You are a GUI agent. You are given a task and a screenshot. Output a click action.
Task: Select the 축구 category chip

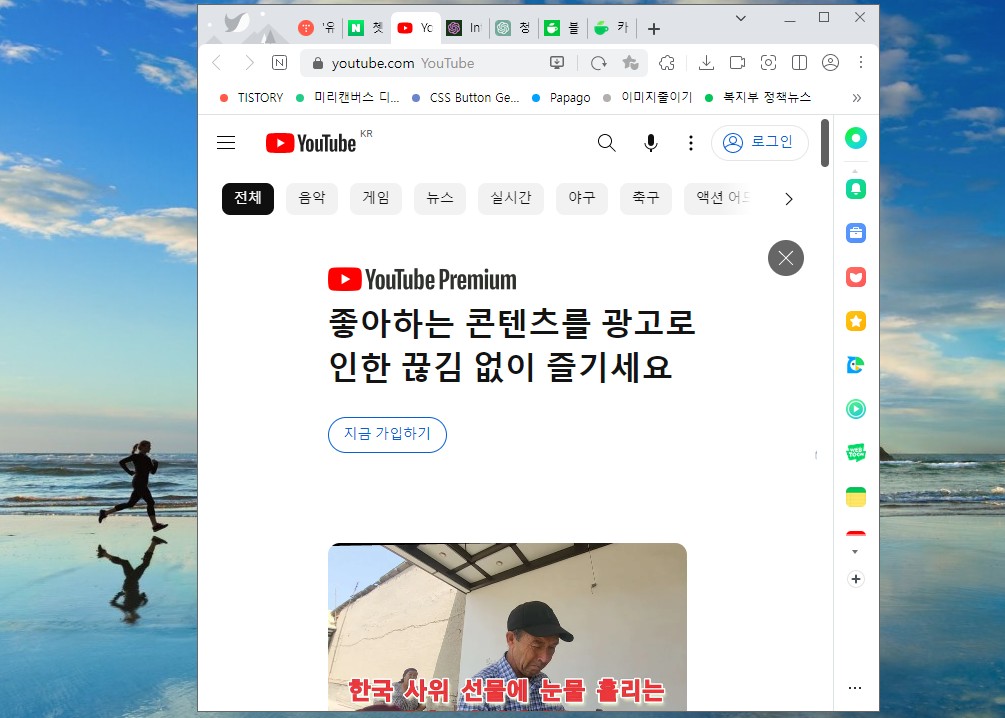(x=645, y=198)
